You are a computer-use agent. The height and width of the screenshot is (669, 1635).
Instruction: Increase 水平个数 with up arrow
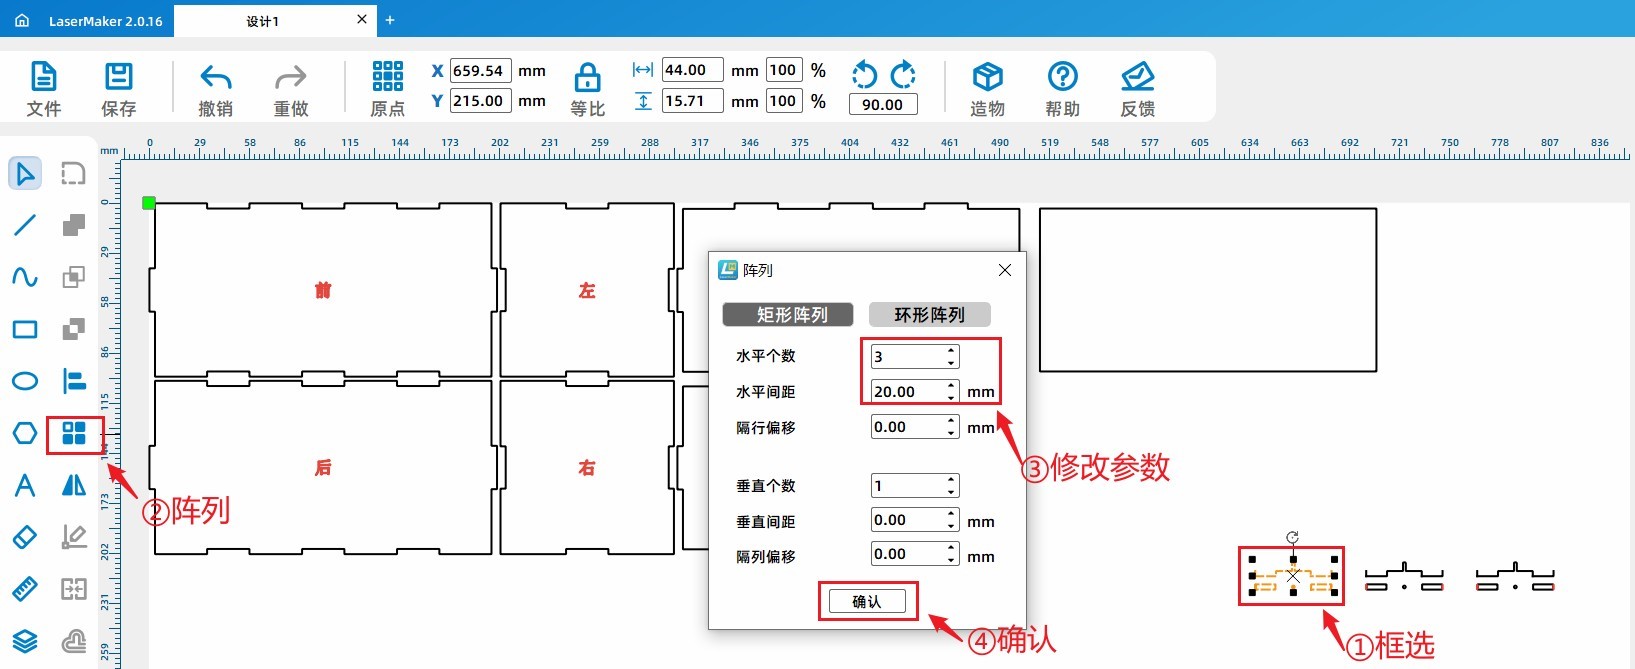click(x=951, y=351)
